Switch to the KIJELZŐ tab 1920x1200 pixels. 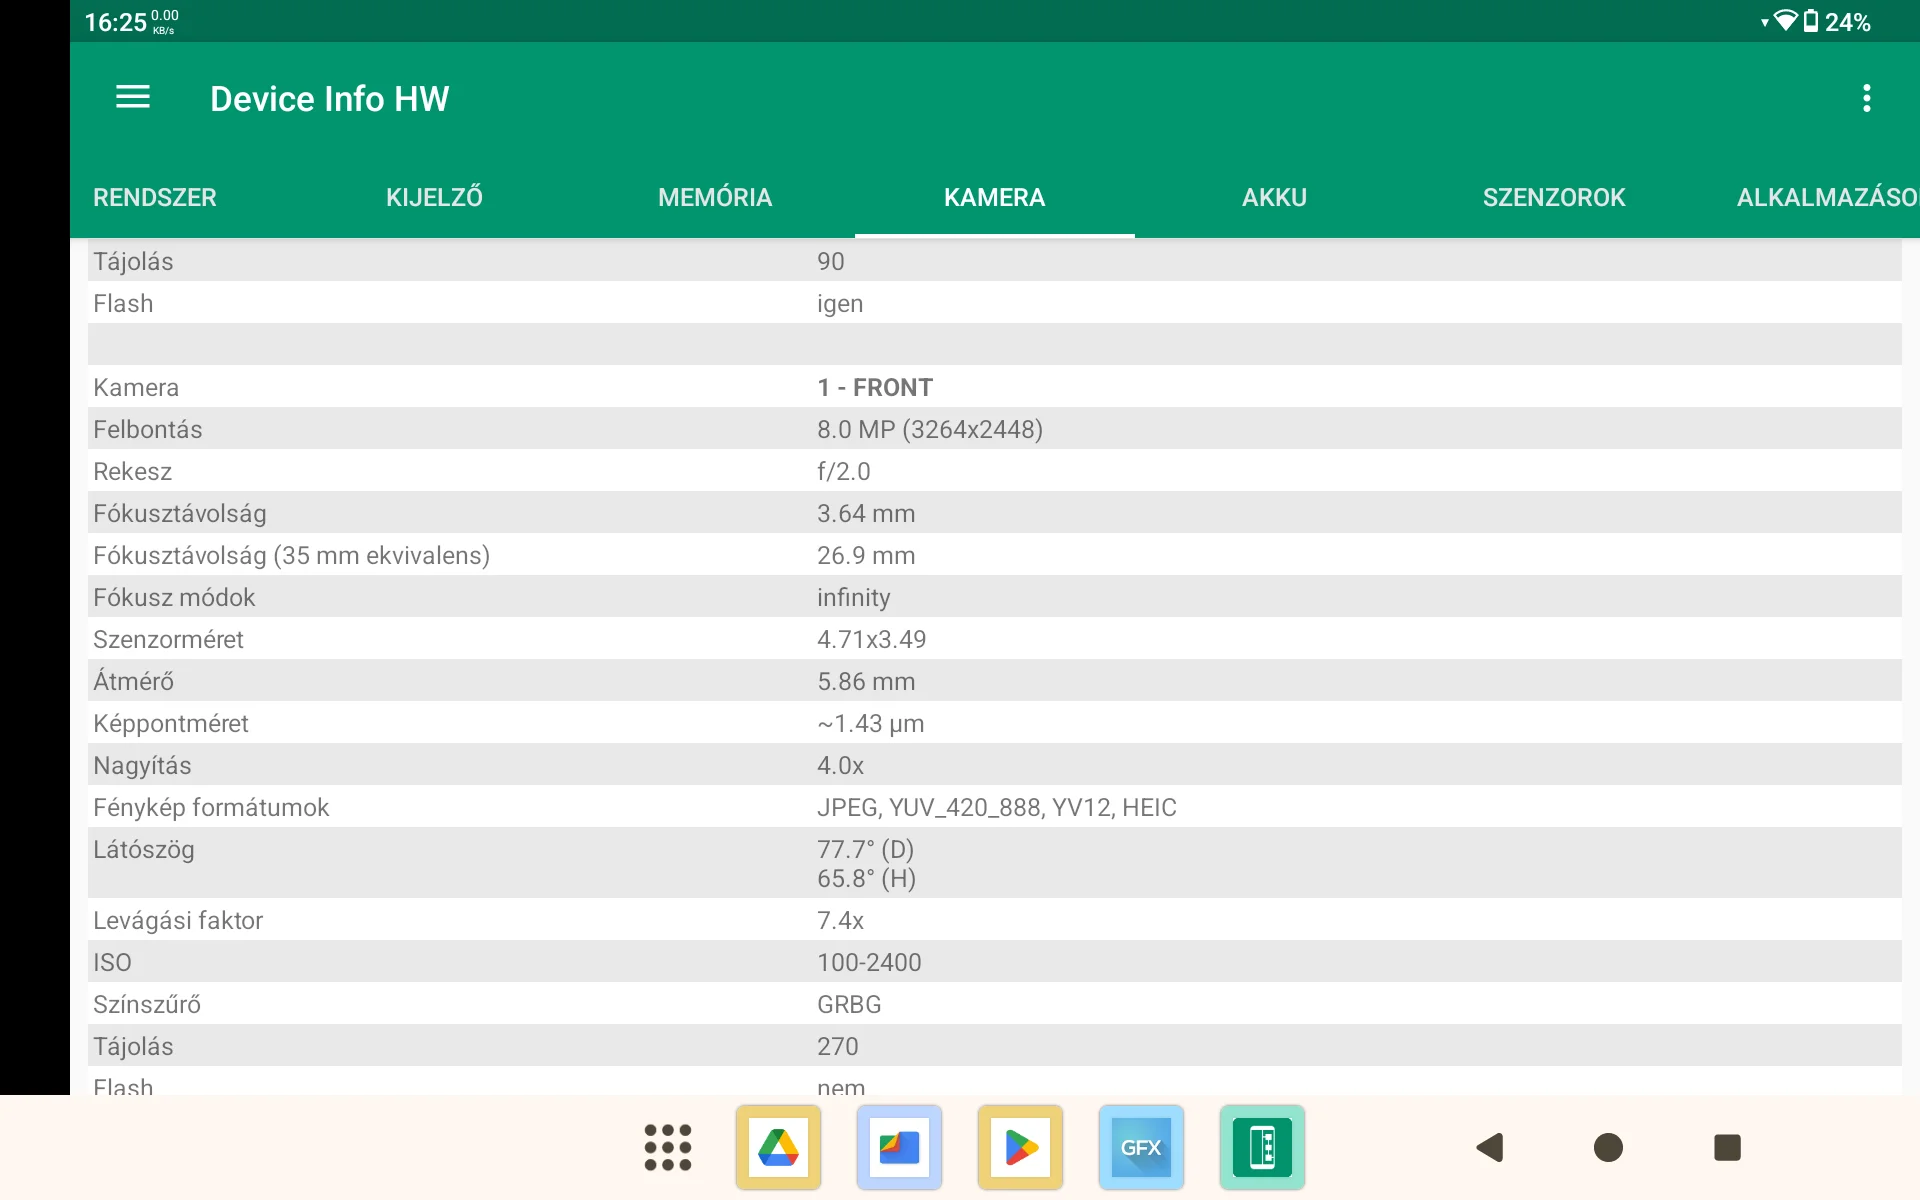(x=434, y=197)
